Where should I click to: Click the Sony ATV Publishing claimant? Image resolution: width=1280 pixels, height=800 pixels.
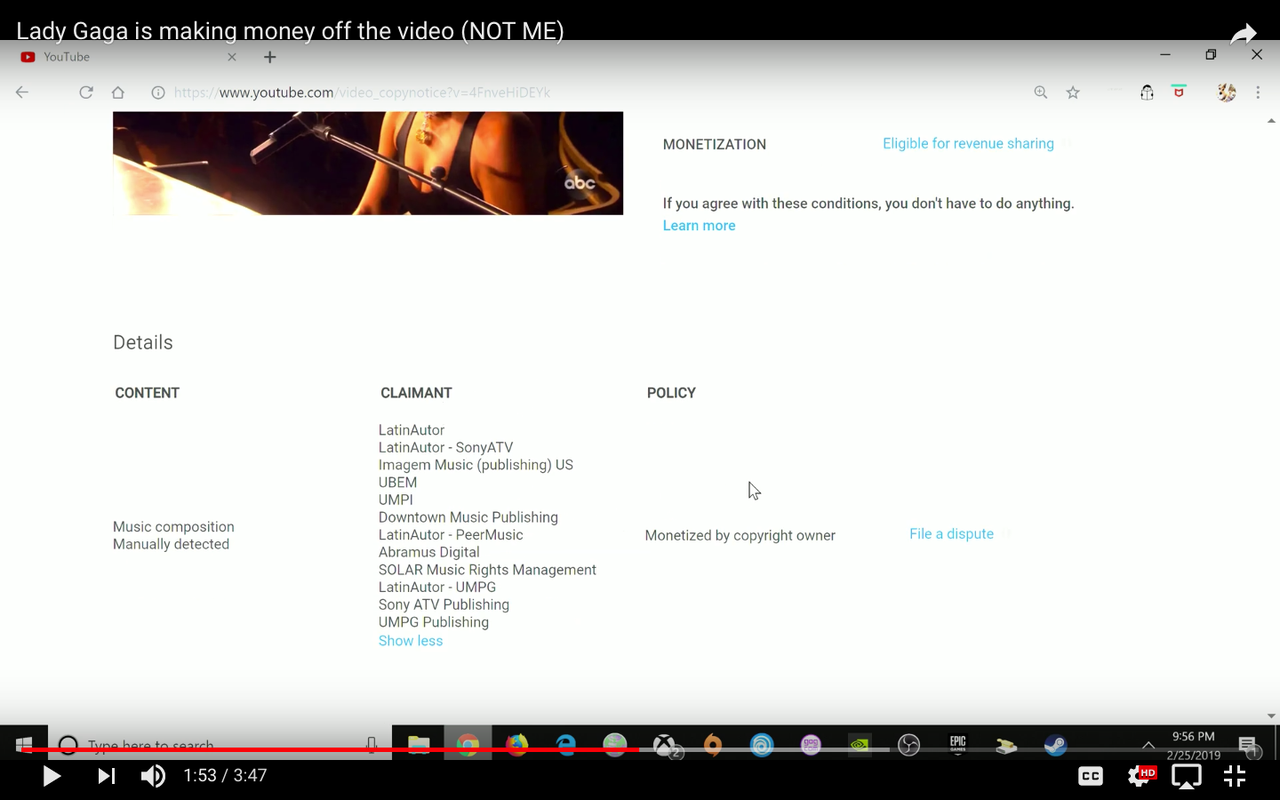coord(444,605)
